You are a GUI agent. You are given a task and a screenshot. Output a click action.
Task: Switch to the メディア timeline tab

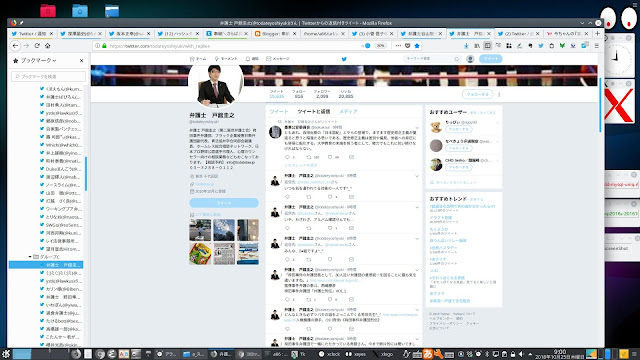coord(348,111)
